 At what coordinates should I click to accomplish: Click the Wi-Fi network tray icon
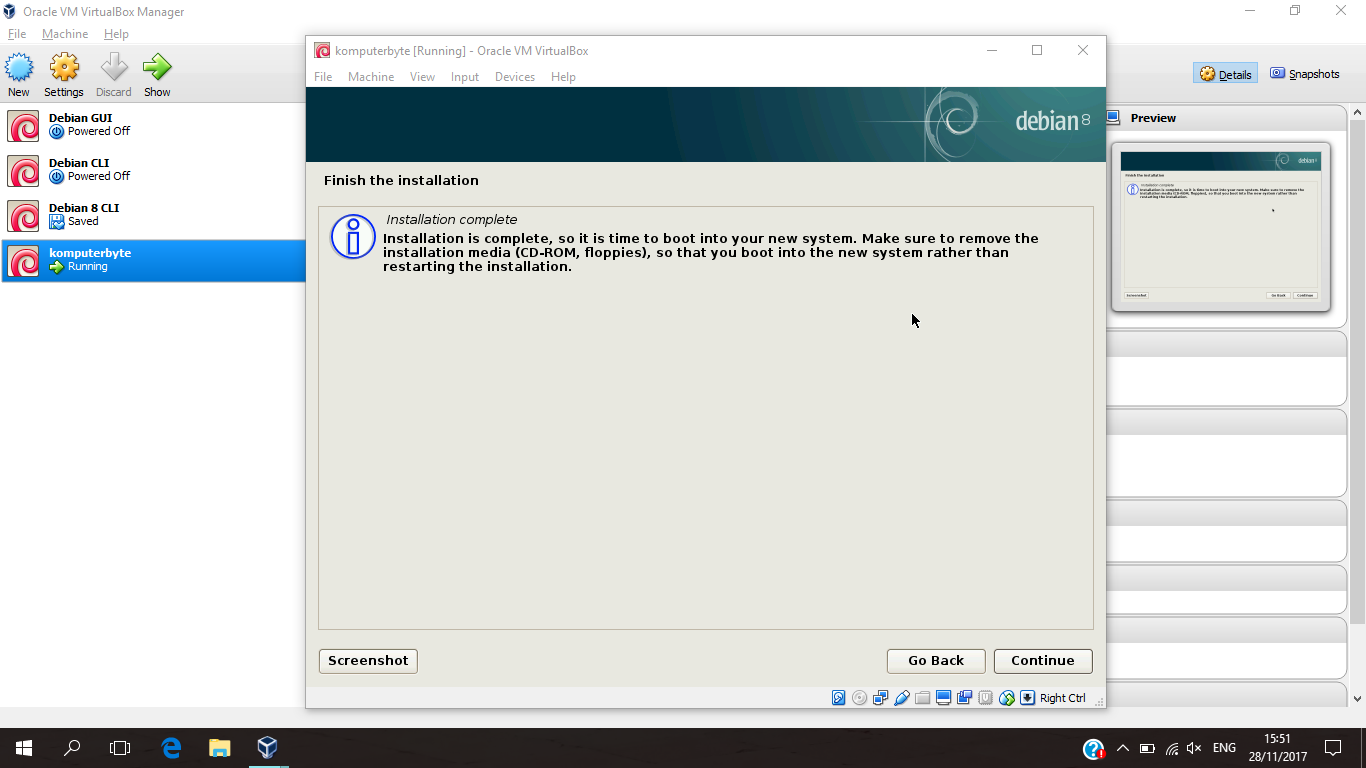pyautogui.click(x=1171, y=748)
